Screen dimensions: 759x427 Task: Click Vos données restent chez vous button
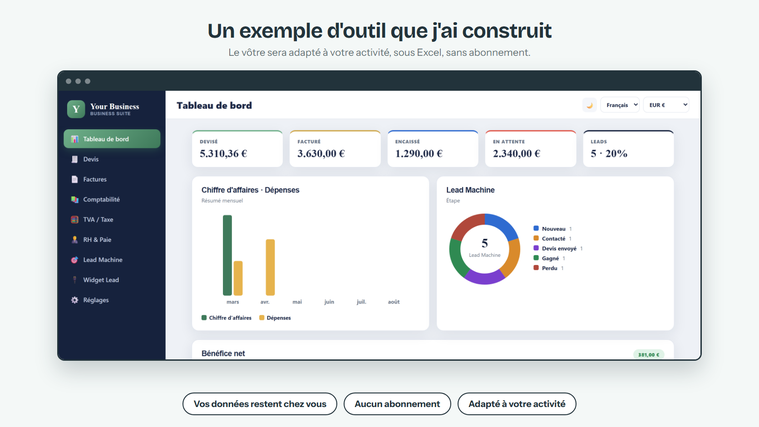pyautogui.click(x=260, y=404)
